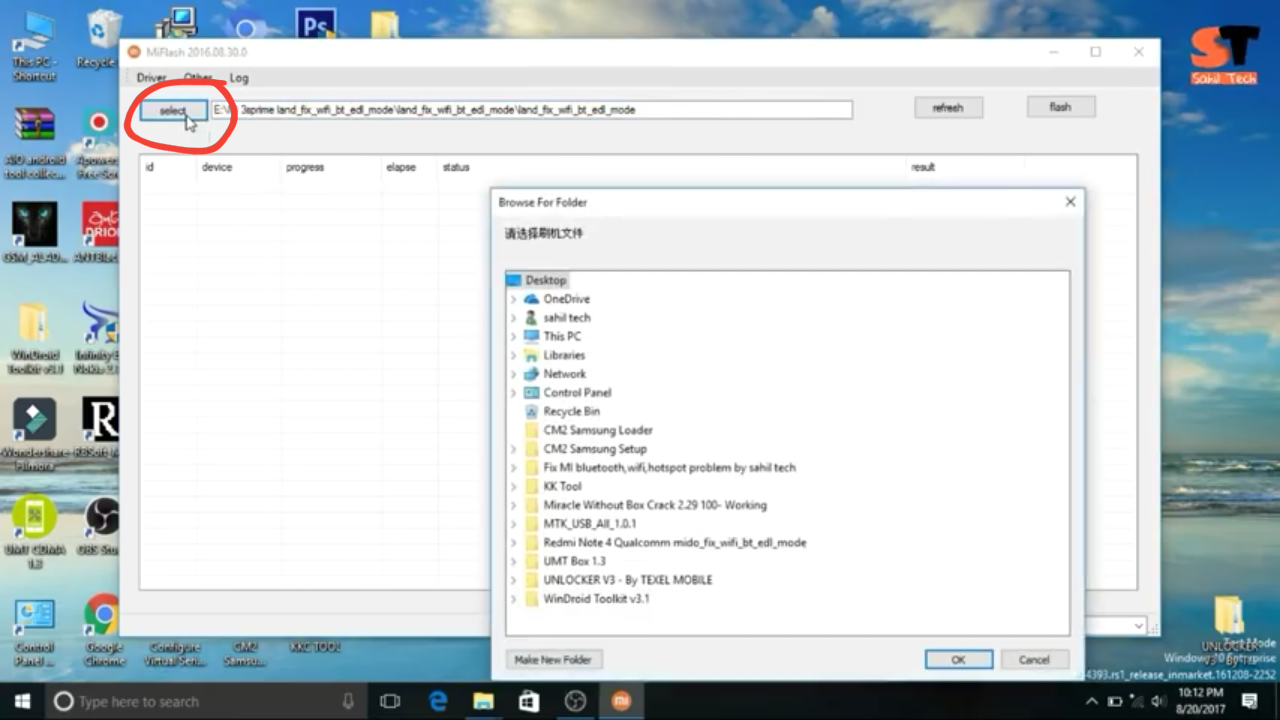
Task: Click the device column header in MiFlash
Action: tap(217, 167)
